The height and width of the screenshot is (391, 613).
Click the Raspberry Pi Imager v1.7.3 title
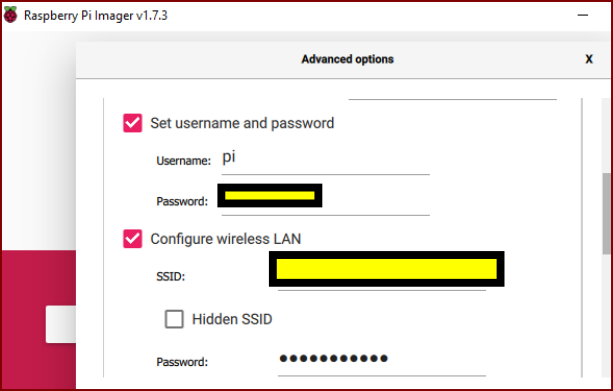96,16
